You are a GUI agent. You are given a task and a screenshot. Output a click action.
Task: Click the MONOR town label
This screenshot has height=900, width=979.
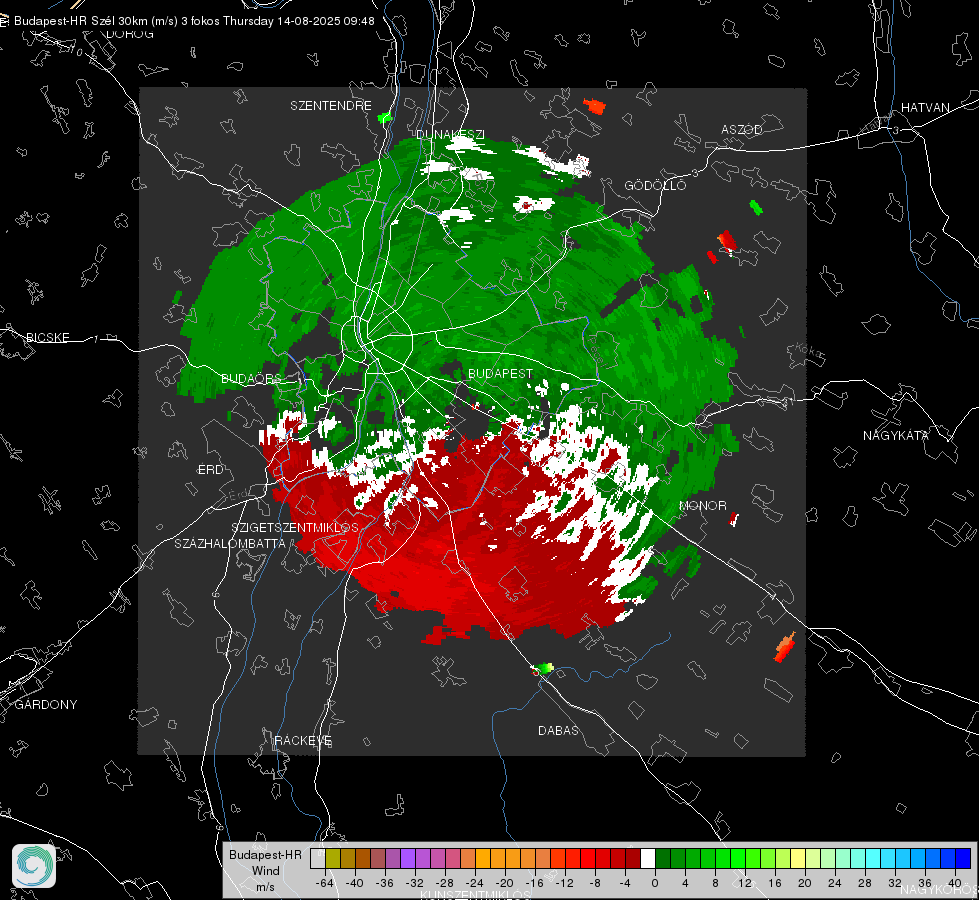(x=702, y=506)
